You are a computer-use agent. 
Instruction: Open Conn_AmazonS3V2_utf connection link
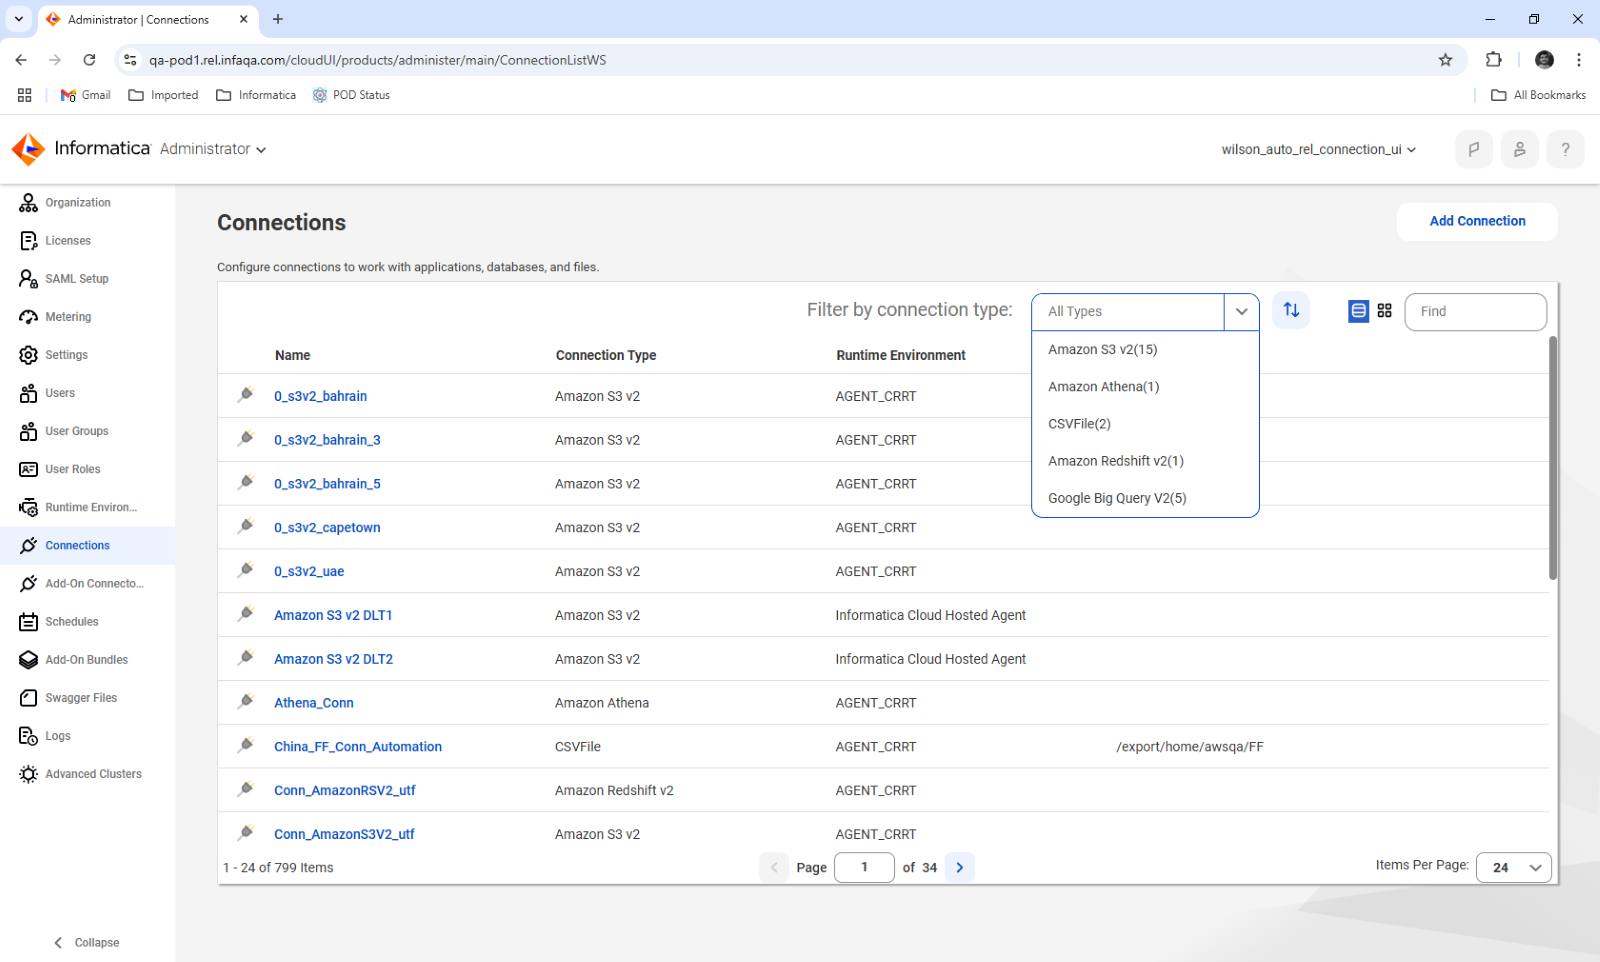(344, 834)
